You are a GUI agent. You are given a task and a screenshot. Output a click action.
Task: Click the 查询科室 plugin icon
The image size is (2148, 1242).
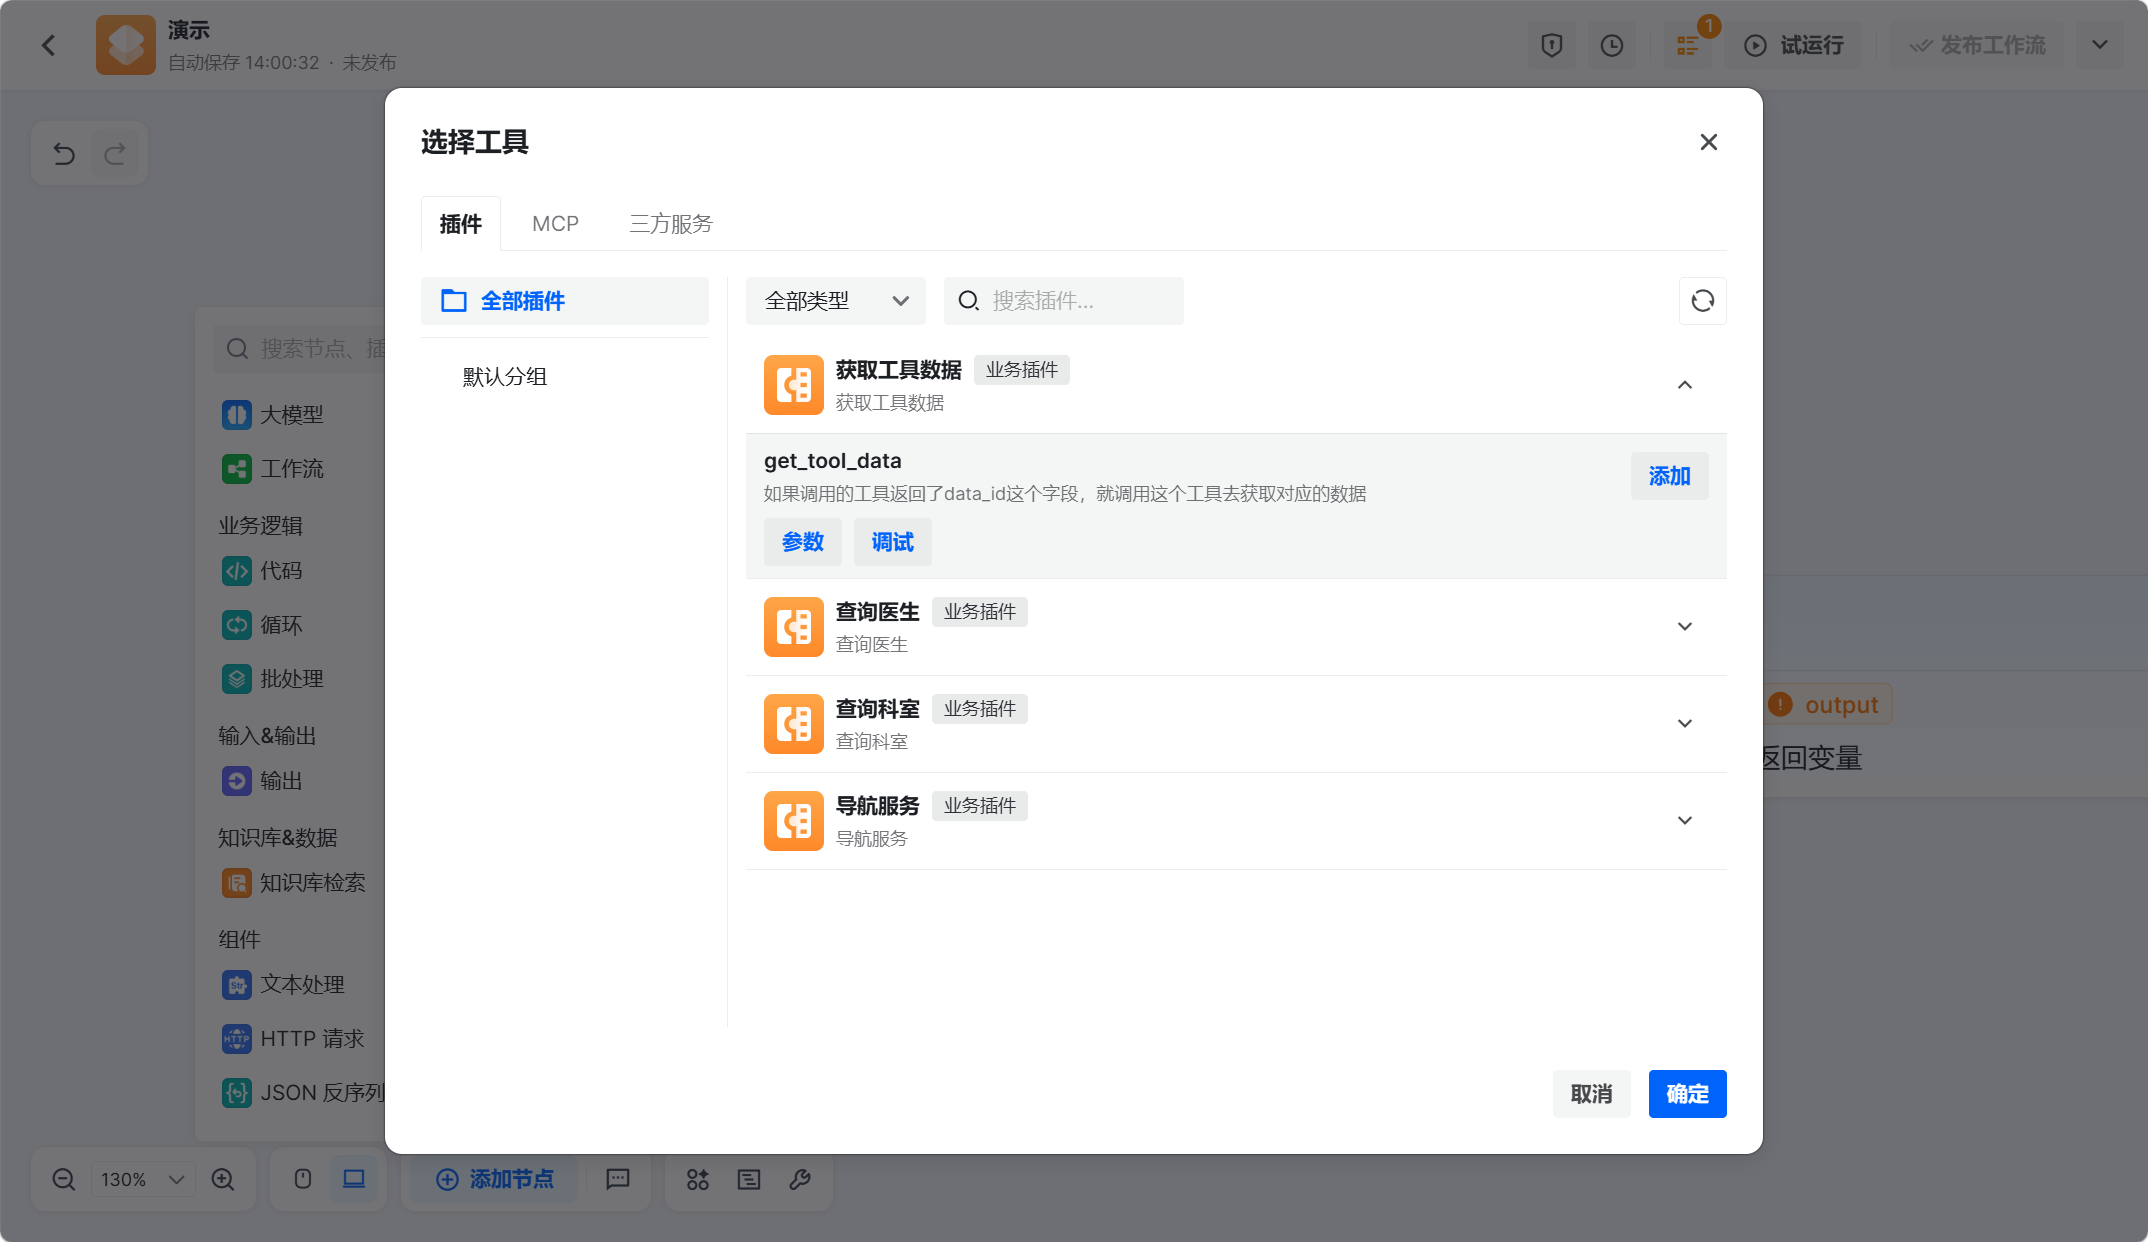793,724
